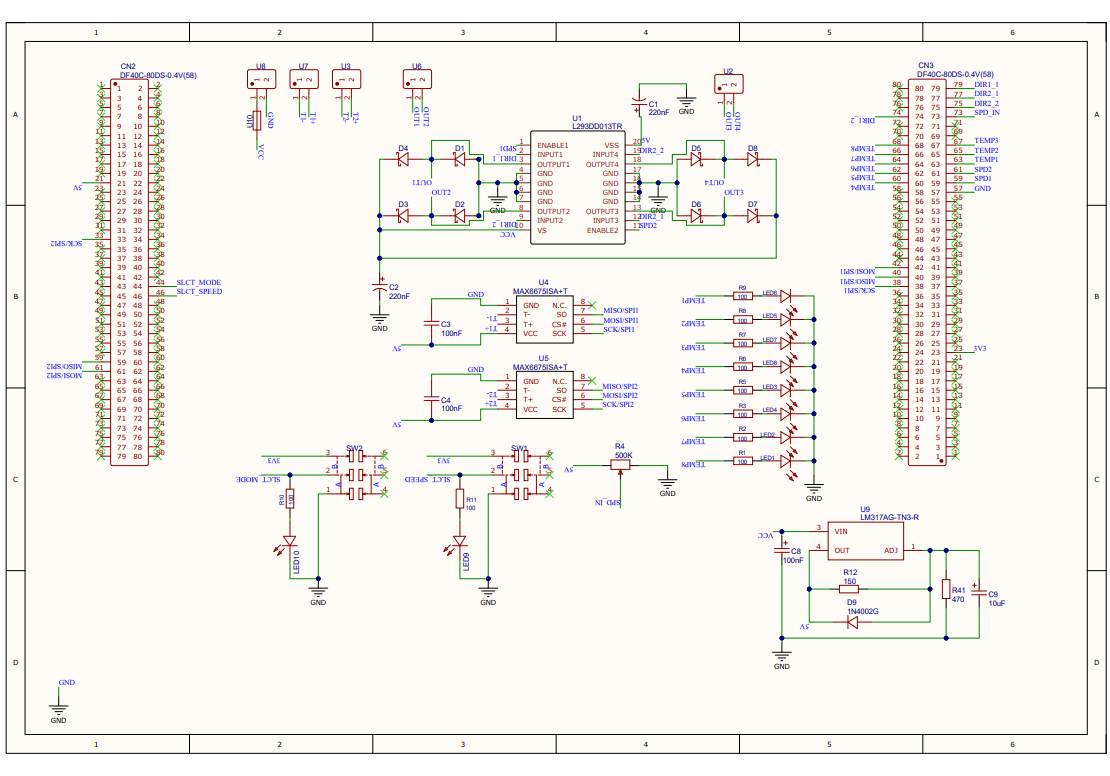The image size is (1110, 776).
Task: Select resistor R12 150 ohm
Action: 850,589
